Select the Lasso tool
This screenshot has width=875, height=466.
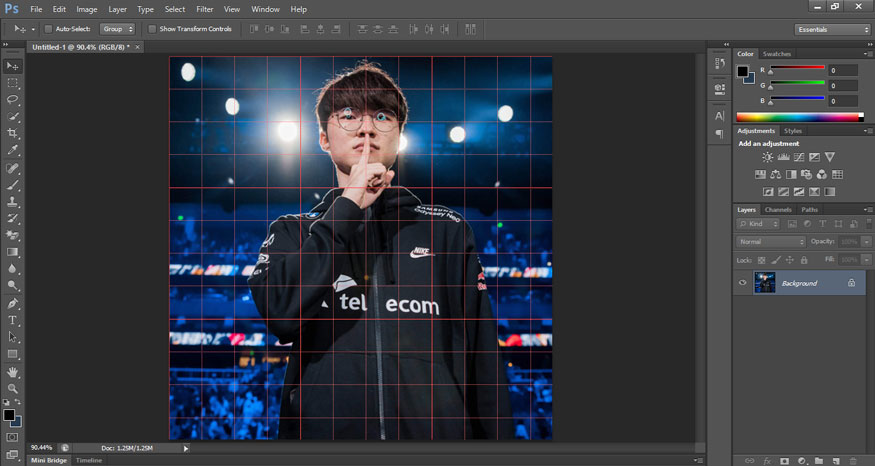point(12,99)
